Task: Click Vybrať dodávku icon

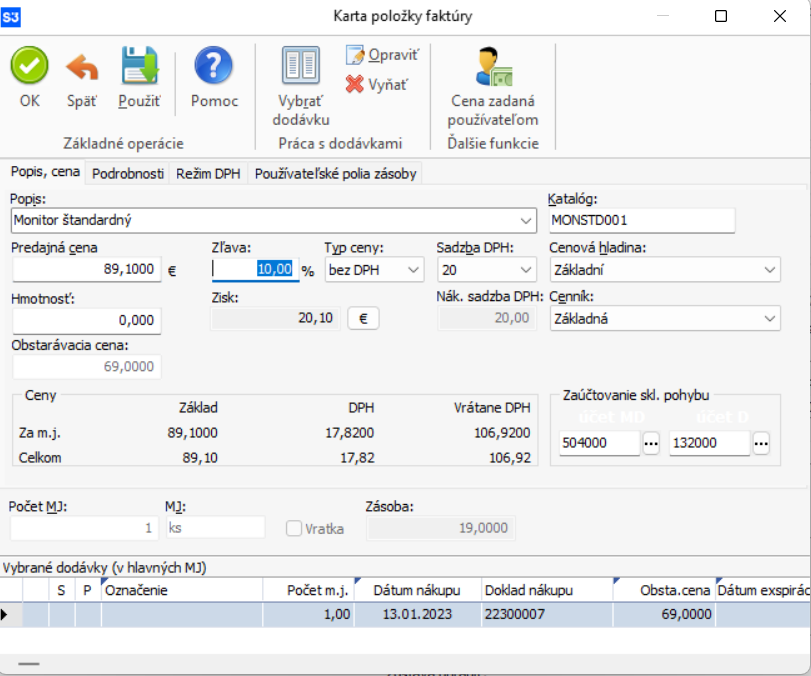Action: pos(301,66)
